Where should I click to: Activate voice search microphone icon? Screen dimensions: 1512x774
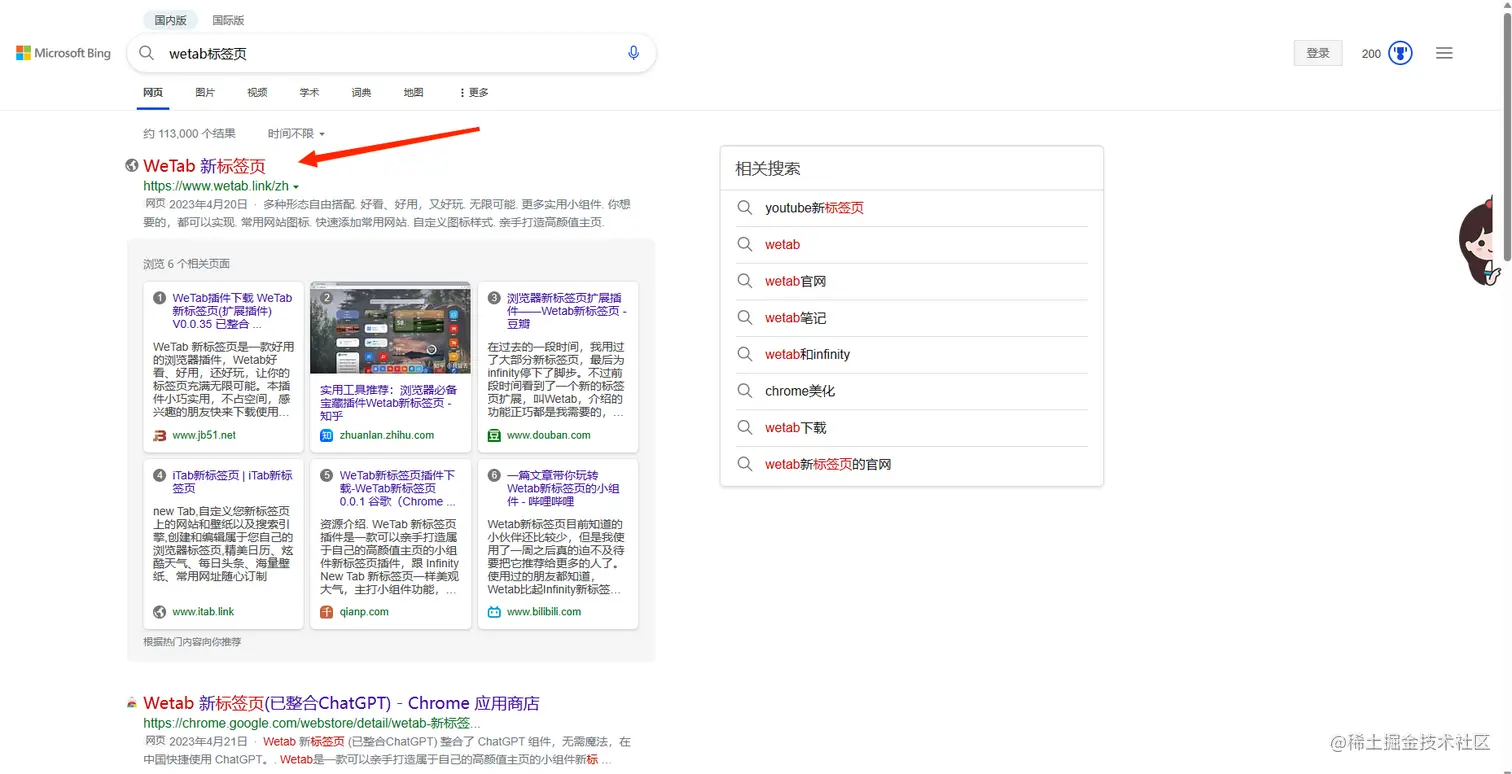point(633,53)
